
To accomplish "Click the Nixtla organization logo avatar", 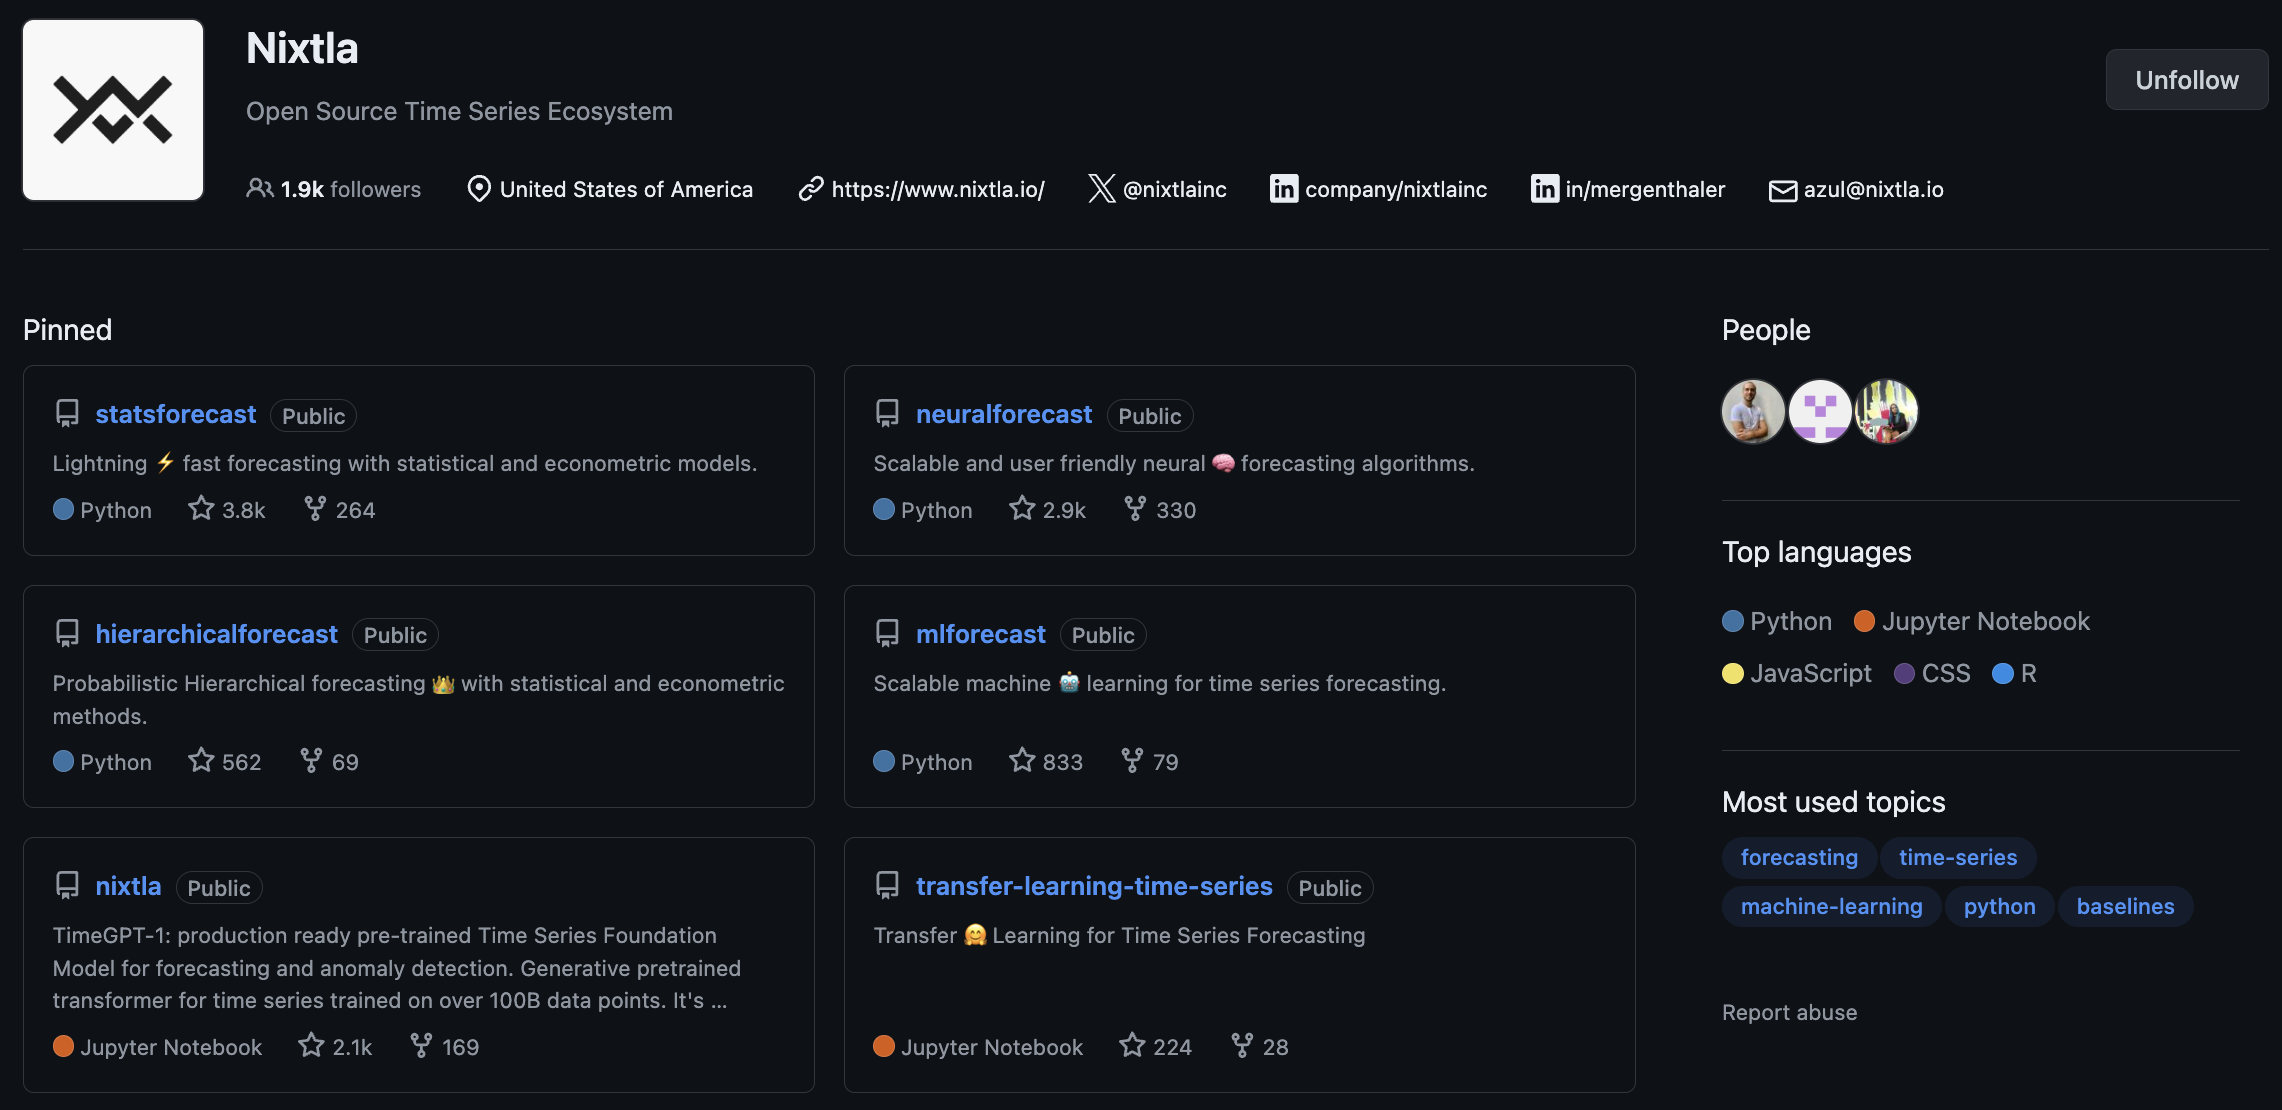I will click(x=113, y=110).
